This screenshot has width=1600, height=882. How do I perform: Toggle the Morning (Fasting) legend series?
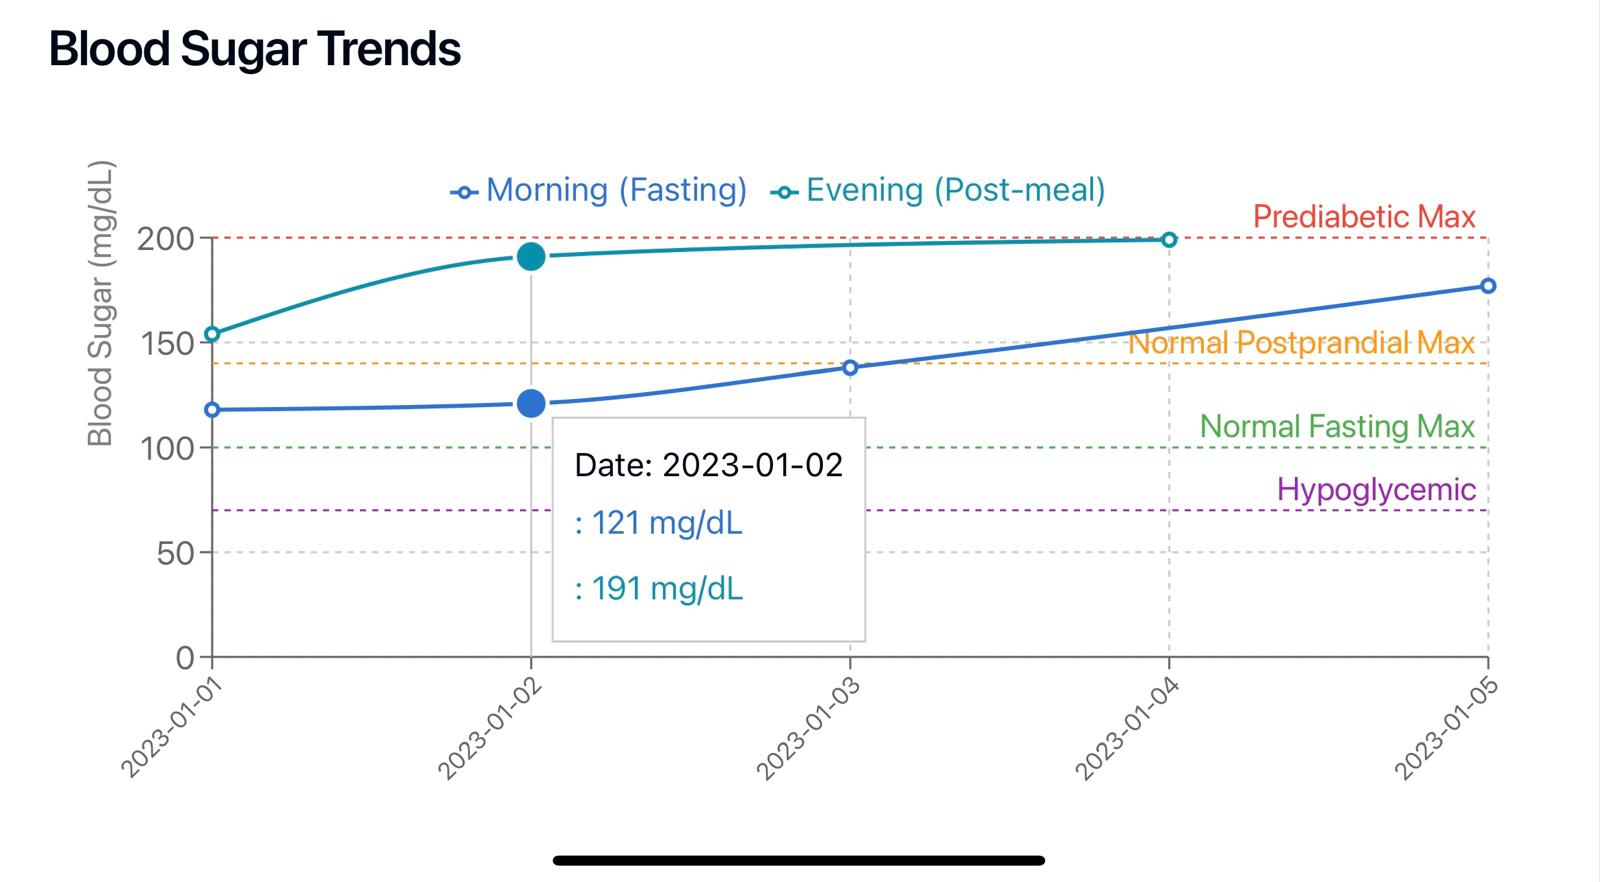tap(615, 190)
